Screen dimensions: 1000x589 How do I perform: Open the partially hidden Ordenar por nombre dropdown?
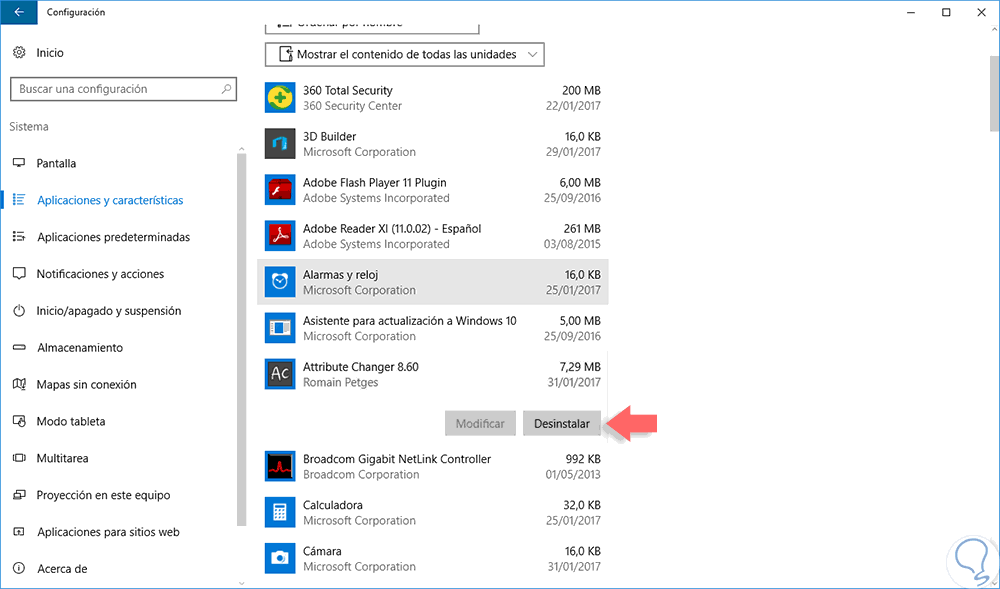(372, 27)
